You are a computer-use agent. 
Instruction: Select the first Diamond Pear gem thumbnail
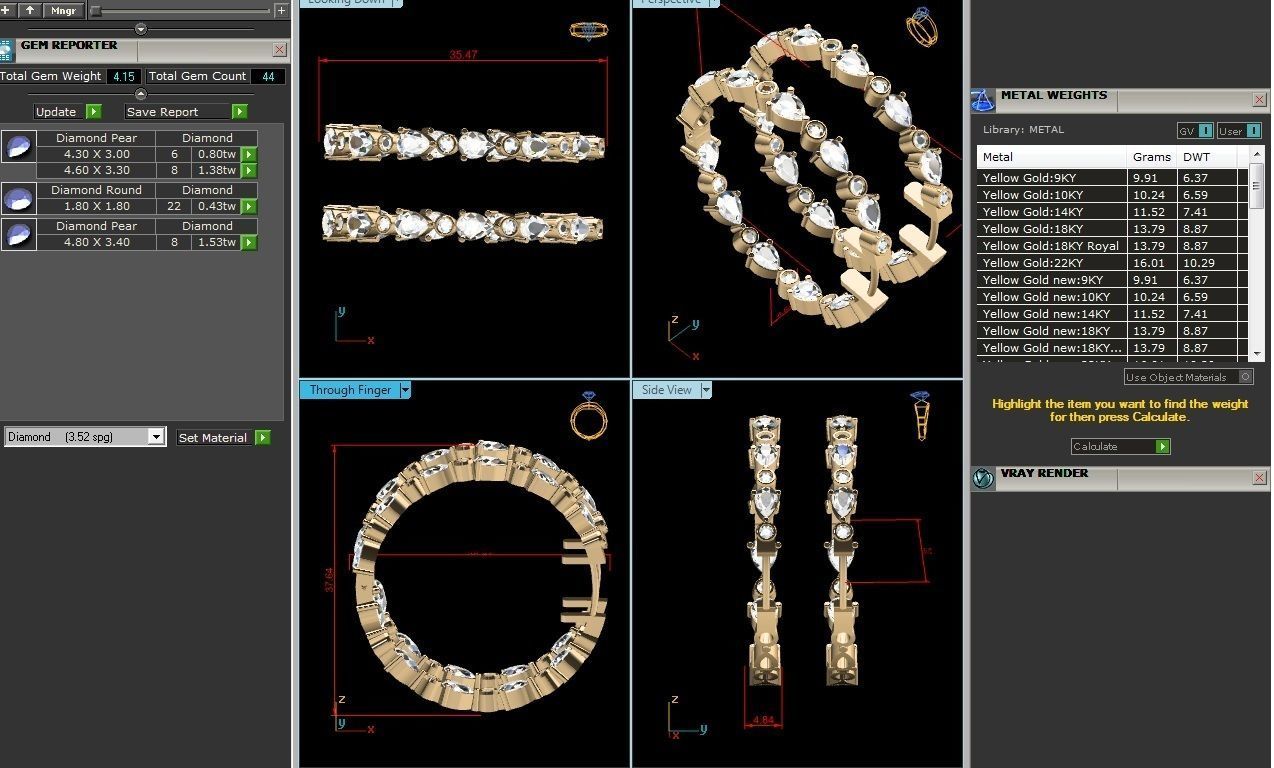[x=18, y=147]
